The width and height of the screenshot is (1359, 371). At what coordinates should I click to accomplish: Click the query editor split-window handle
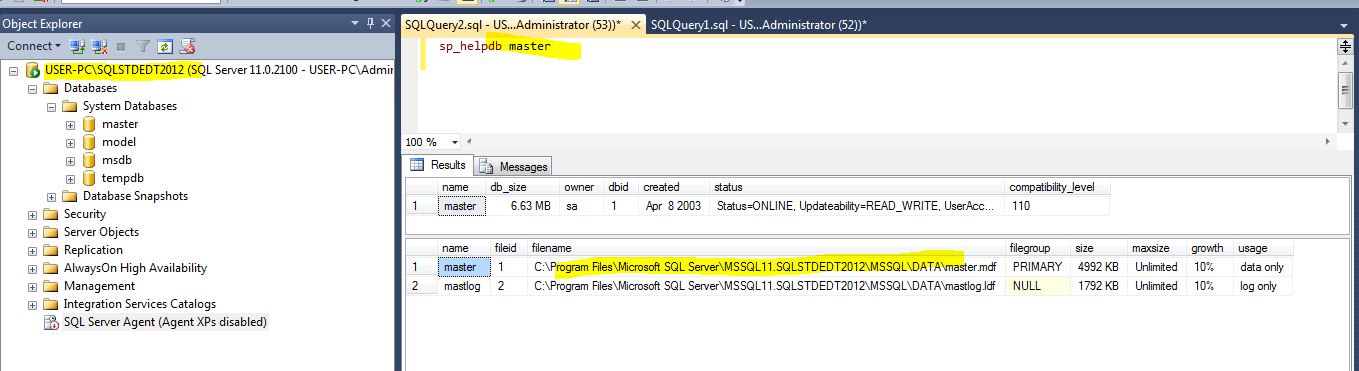[x=1345, y=46]
